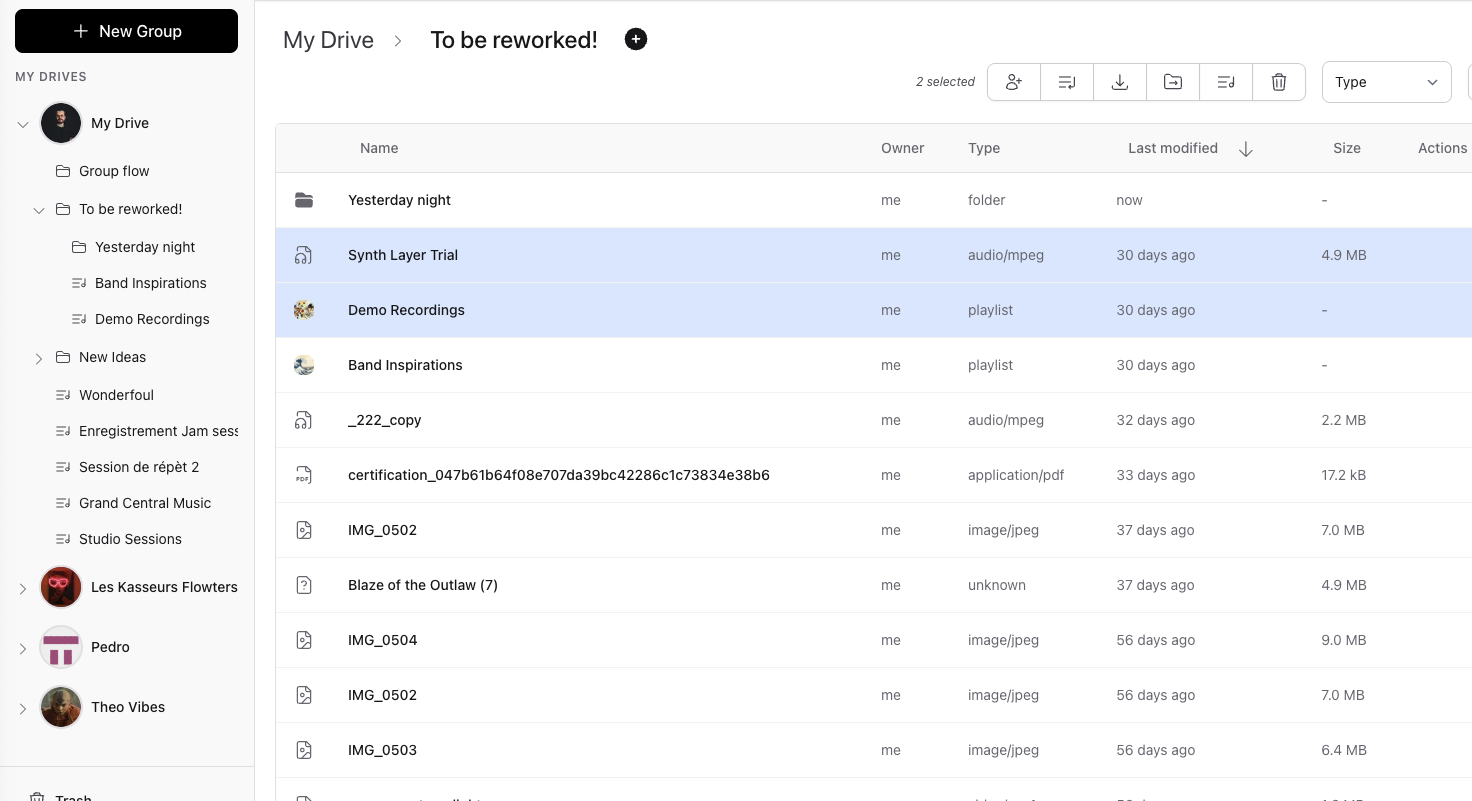
Task: Click the Band Inspirations playlist cover thumbnail
Action: click(x=304, y=365)
